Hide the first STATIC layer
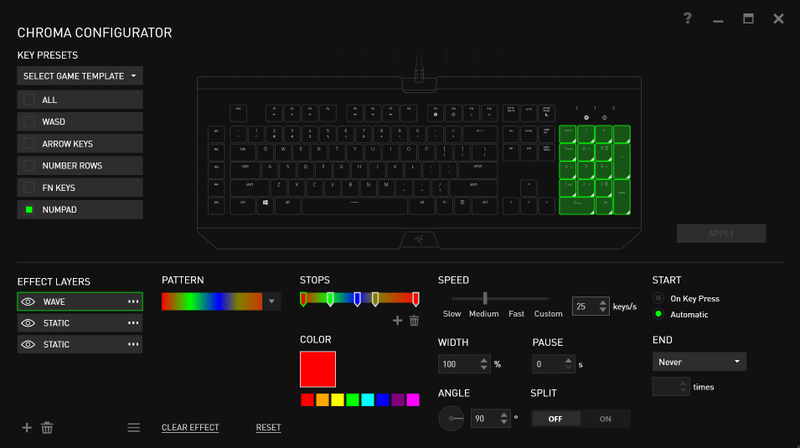Screen dimensions: 800x448 [x=28, y=323]
